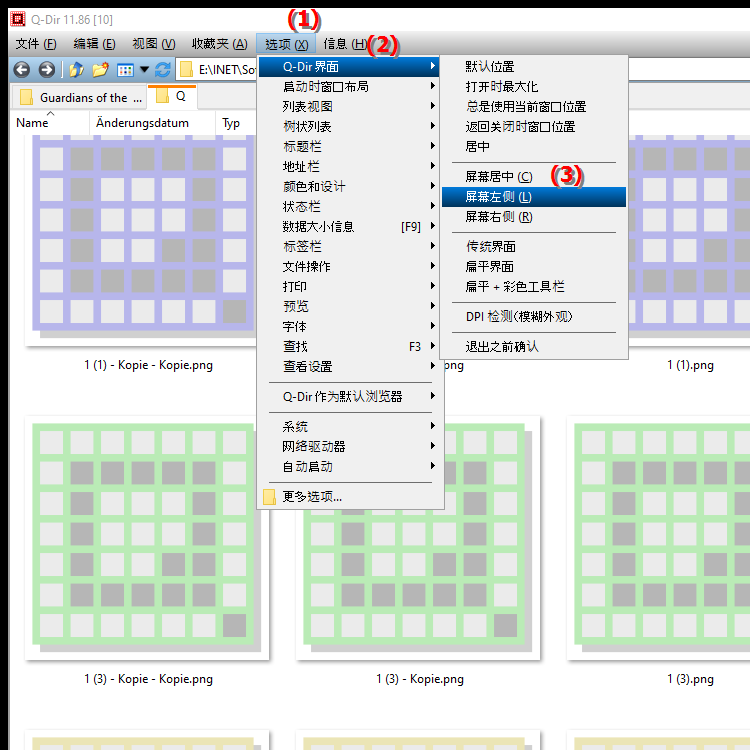Choose 屏幕右侧 (R) option

534,217
